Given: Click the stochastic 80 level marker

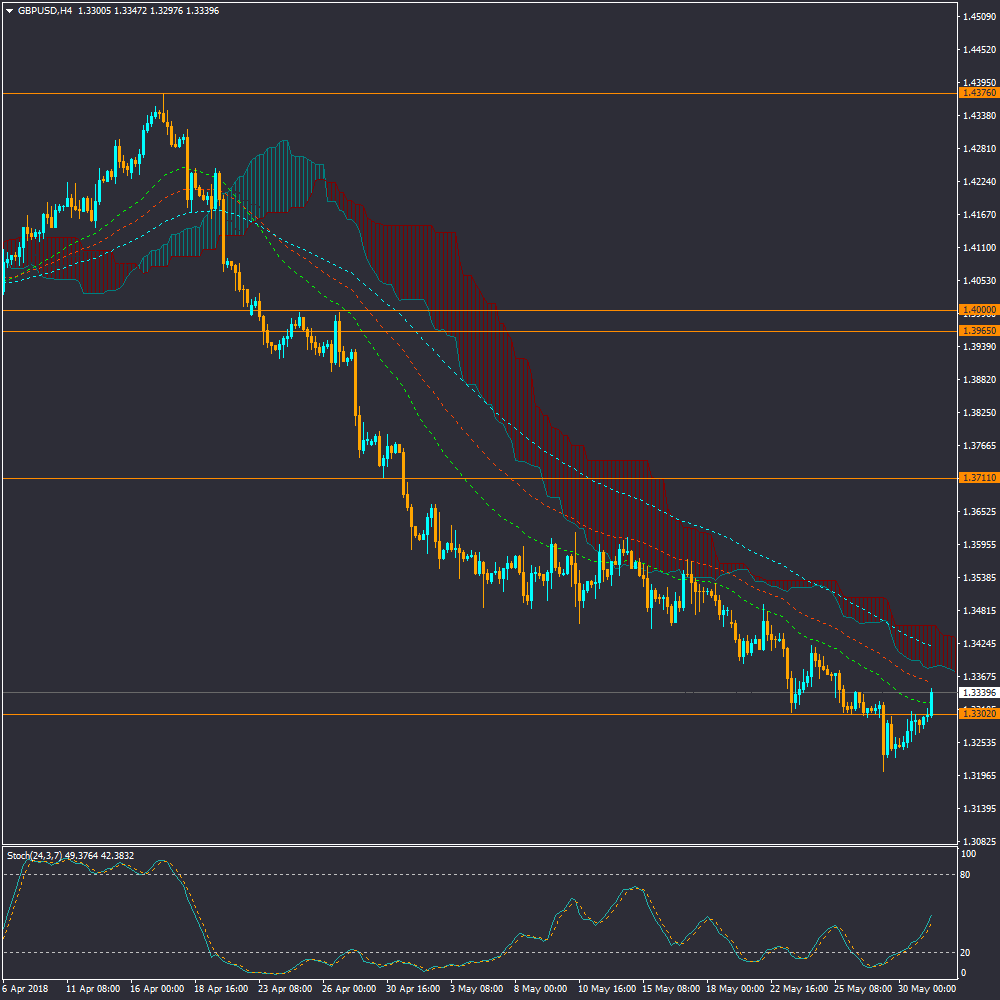Looking at the screenshot, I should click(966, 875).
